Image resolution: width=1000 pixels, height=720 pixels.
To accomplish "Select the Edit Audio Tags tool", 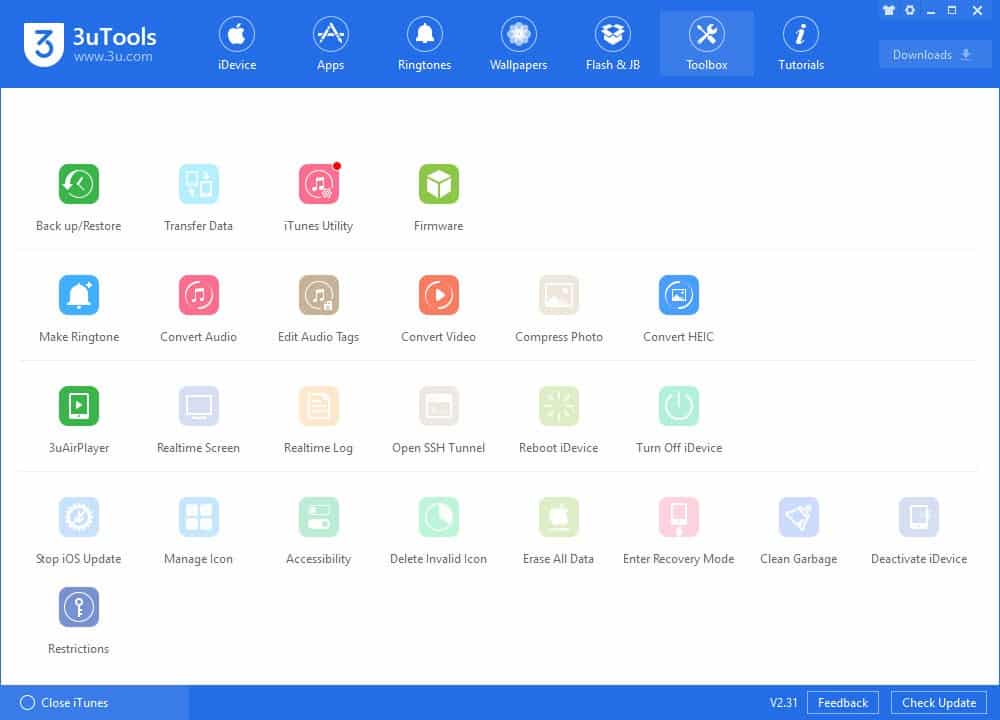I will 318,296.
